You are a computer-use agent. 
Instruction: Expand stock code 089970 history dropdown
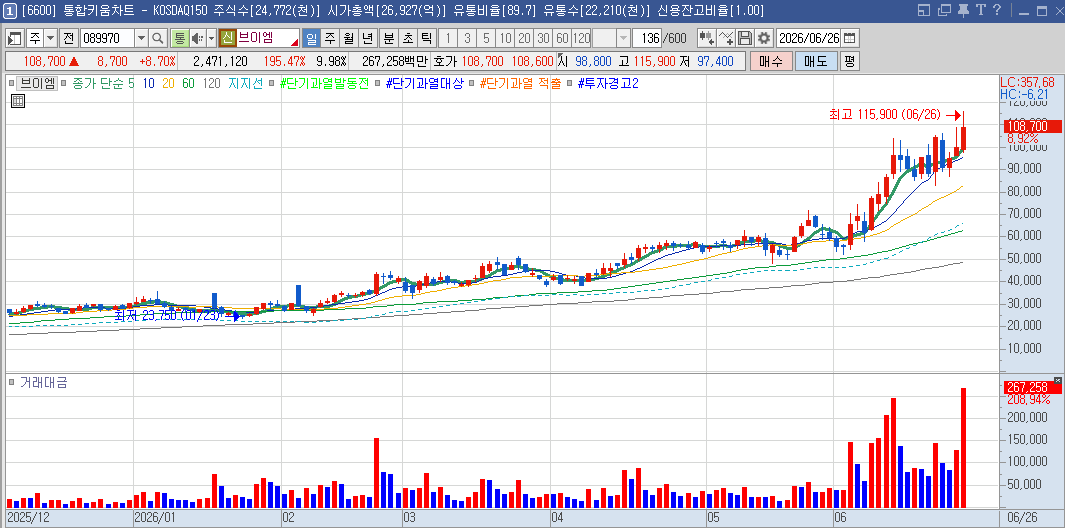141,38
